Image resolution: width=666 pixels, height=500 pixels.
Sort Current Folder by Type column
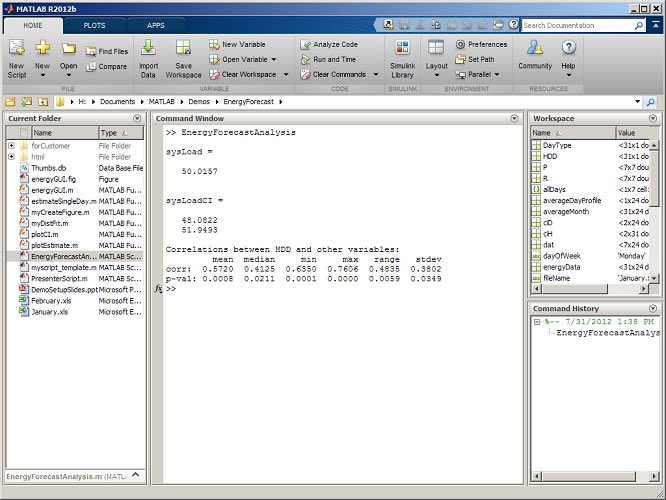[121, 133]
